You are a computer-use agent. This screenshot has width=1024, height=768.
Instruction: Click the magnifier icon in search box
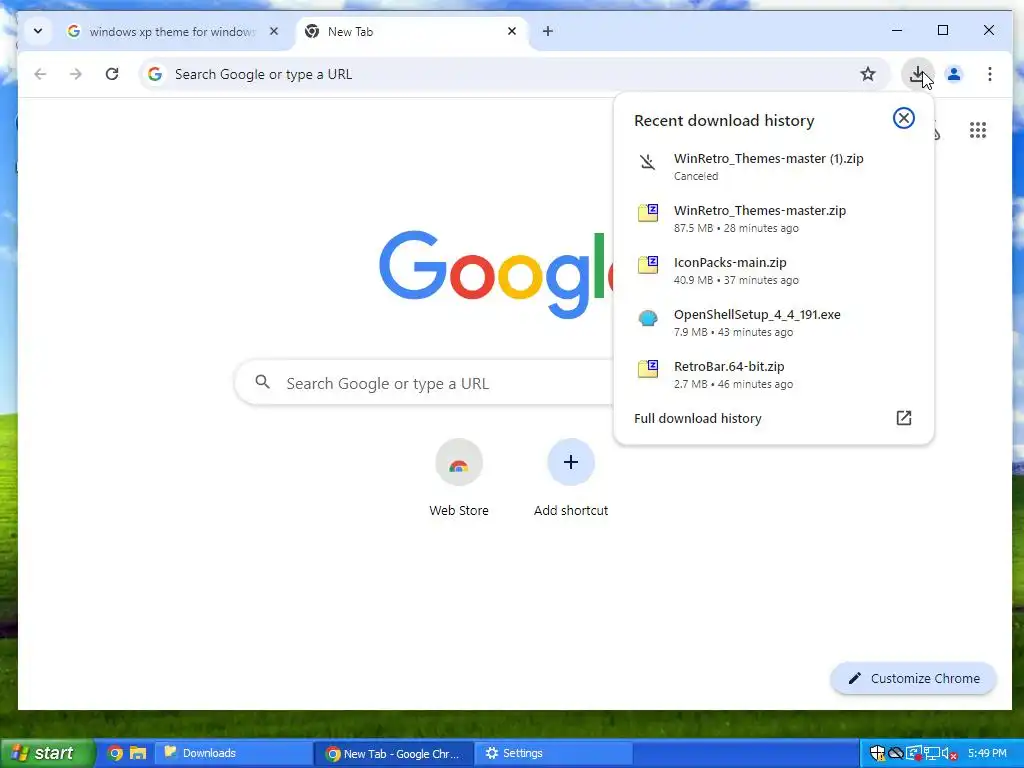pyautogui.click(x=263, y=382)
